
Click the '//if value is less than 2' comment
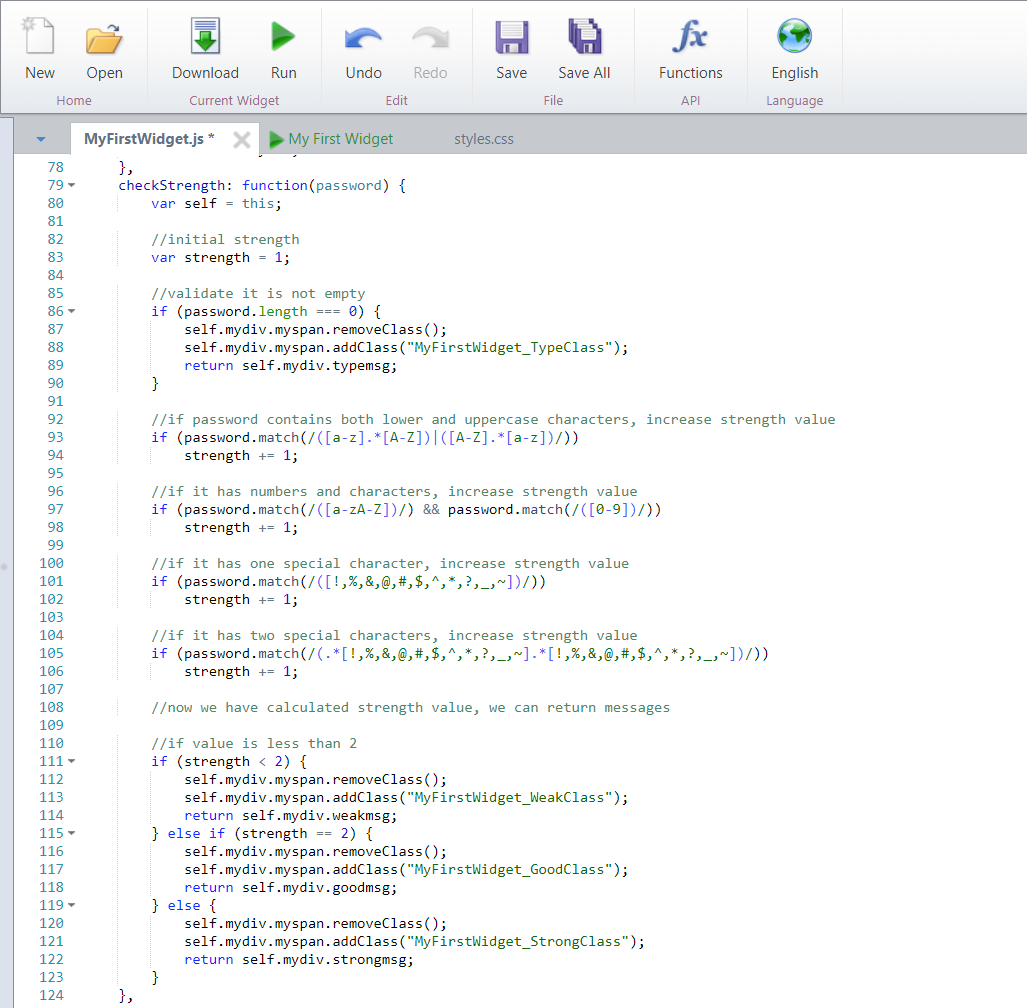point(254,743)
